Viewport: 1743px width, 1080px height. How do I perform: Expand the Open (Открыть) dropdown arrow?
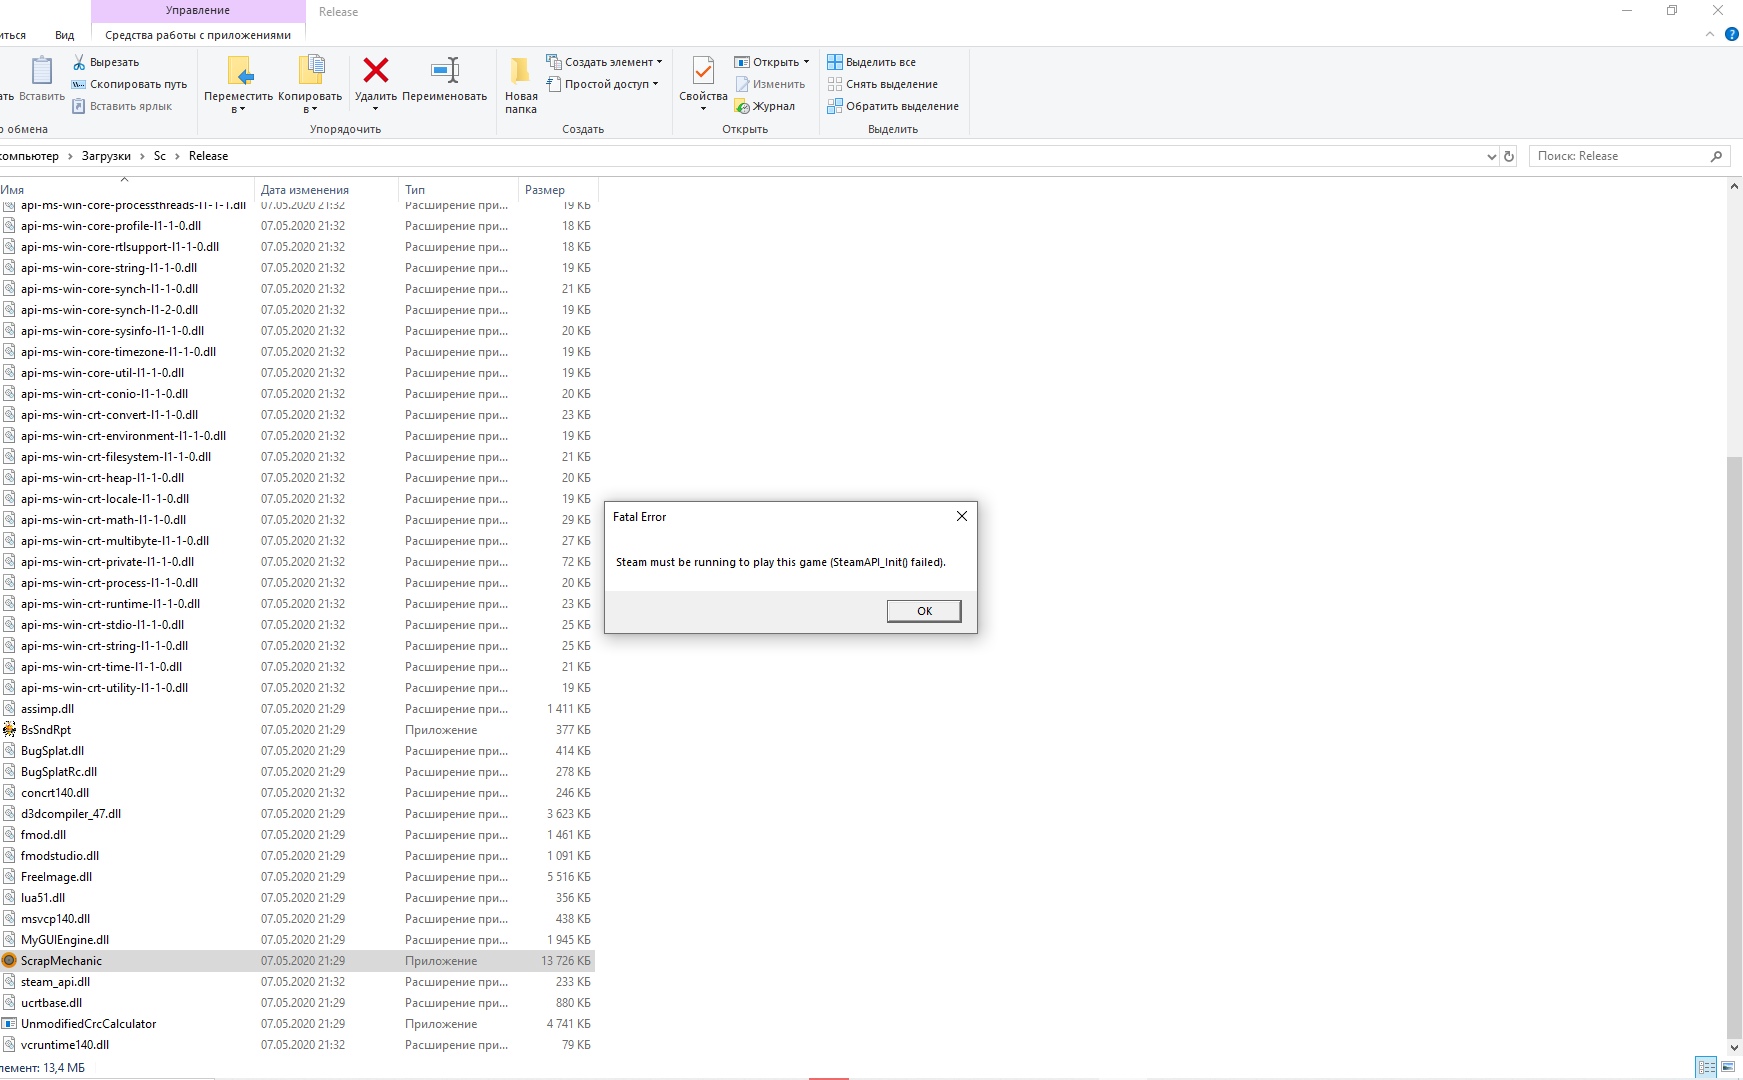806,62
